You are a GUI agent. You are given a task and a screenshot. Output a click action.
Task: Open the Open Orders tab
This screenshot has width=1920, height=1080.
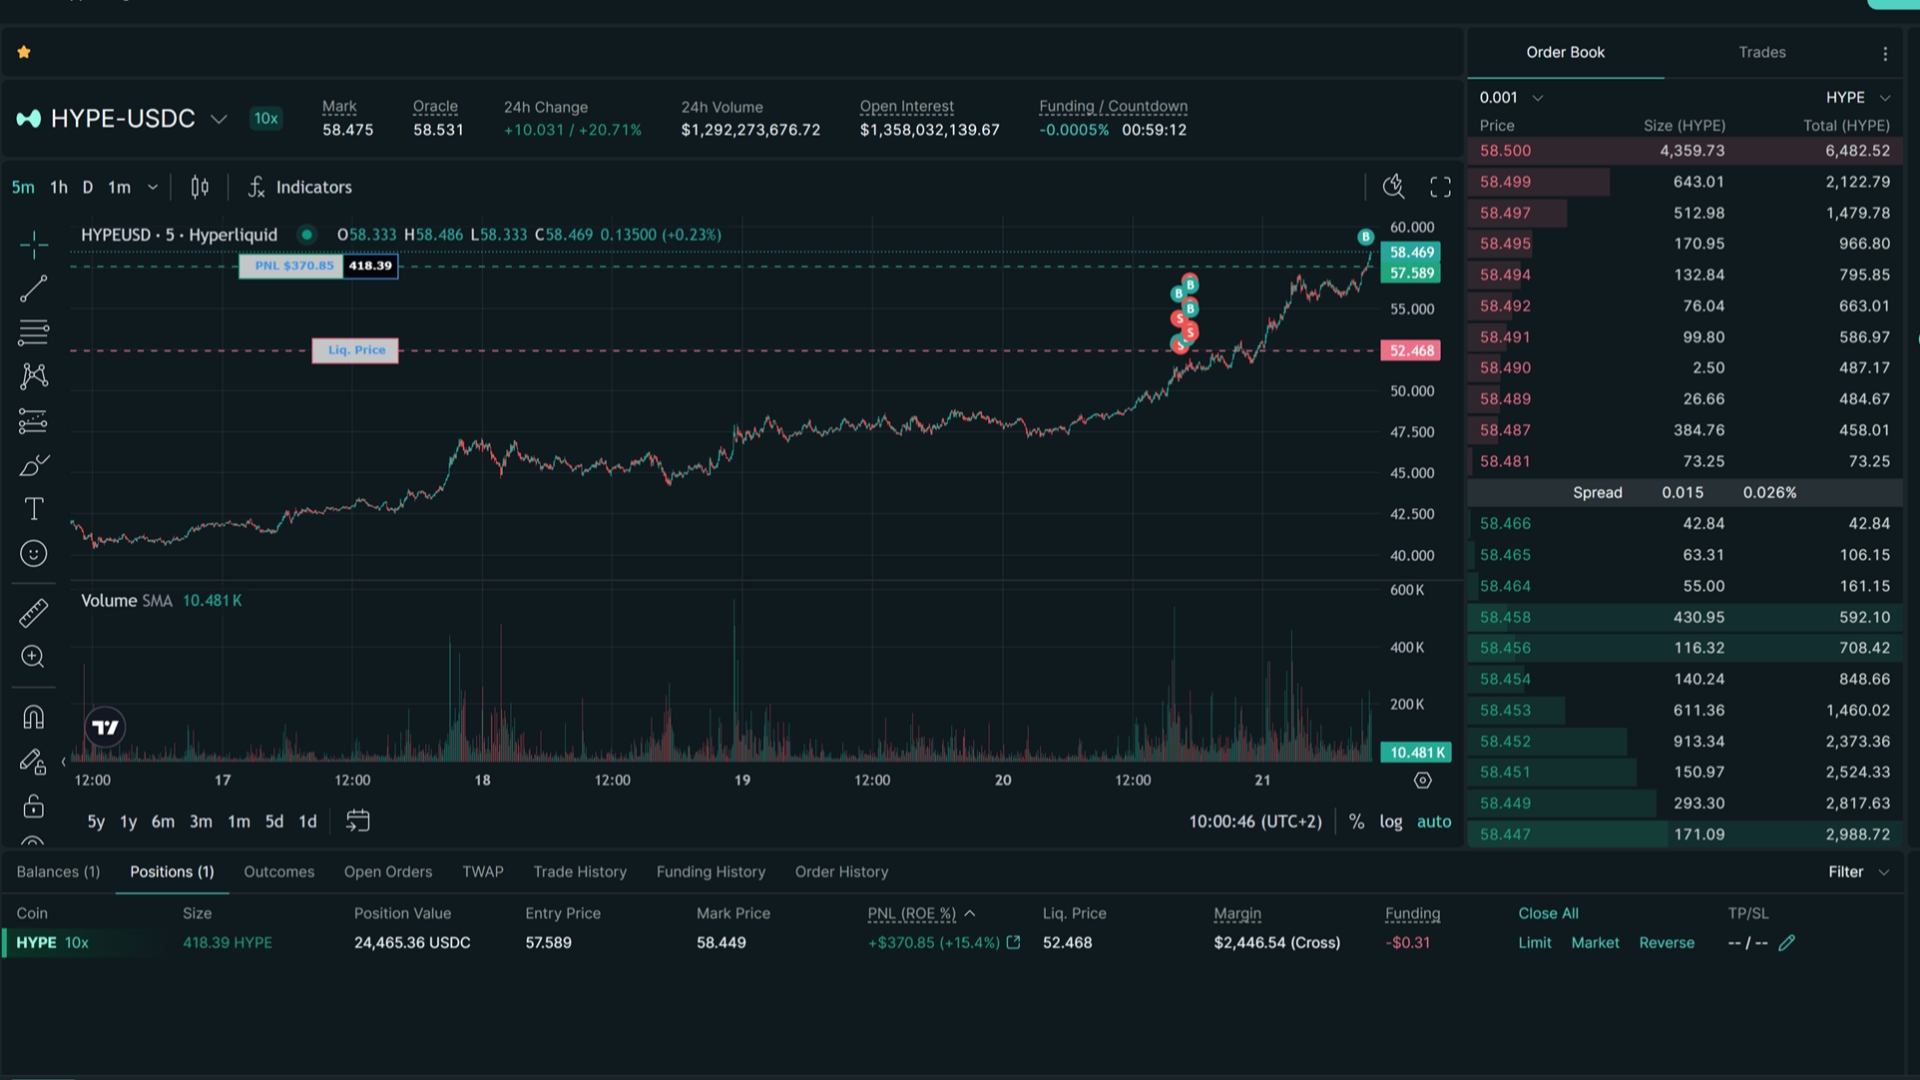pos(388,872)
